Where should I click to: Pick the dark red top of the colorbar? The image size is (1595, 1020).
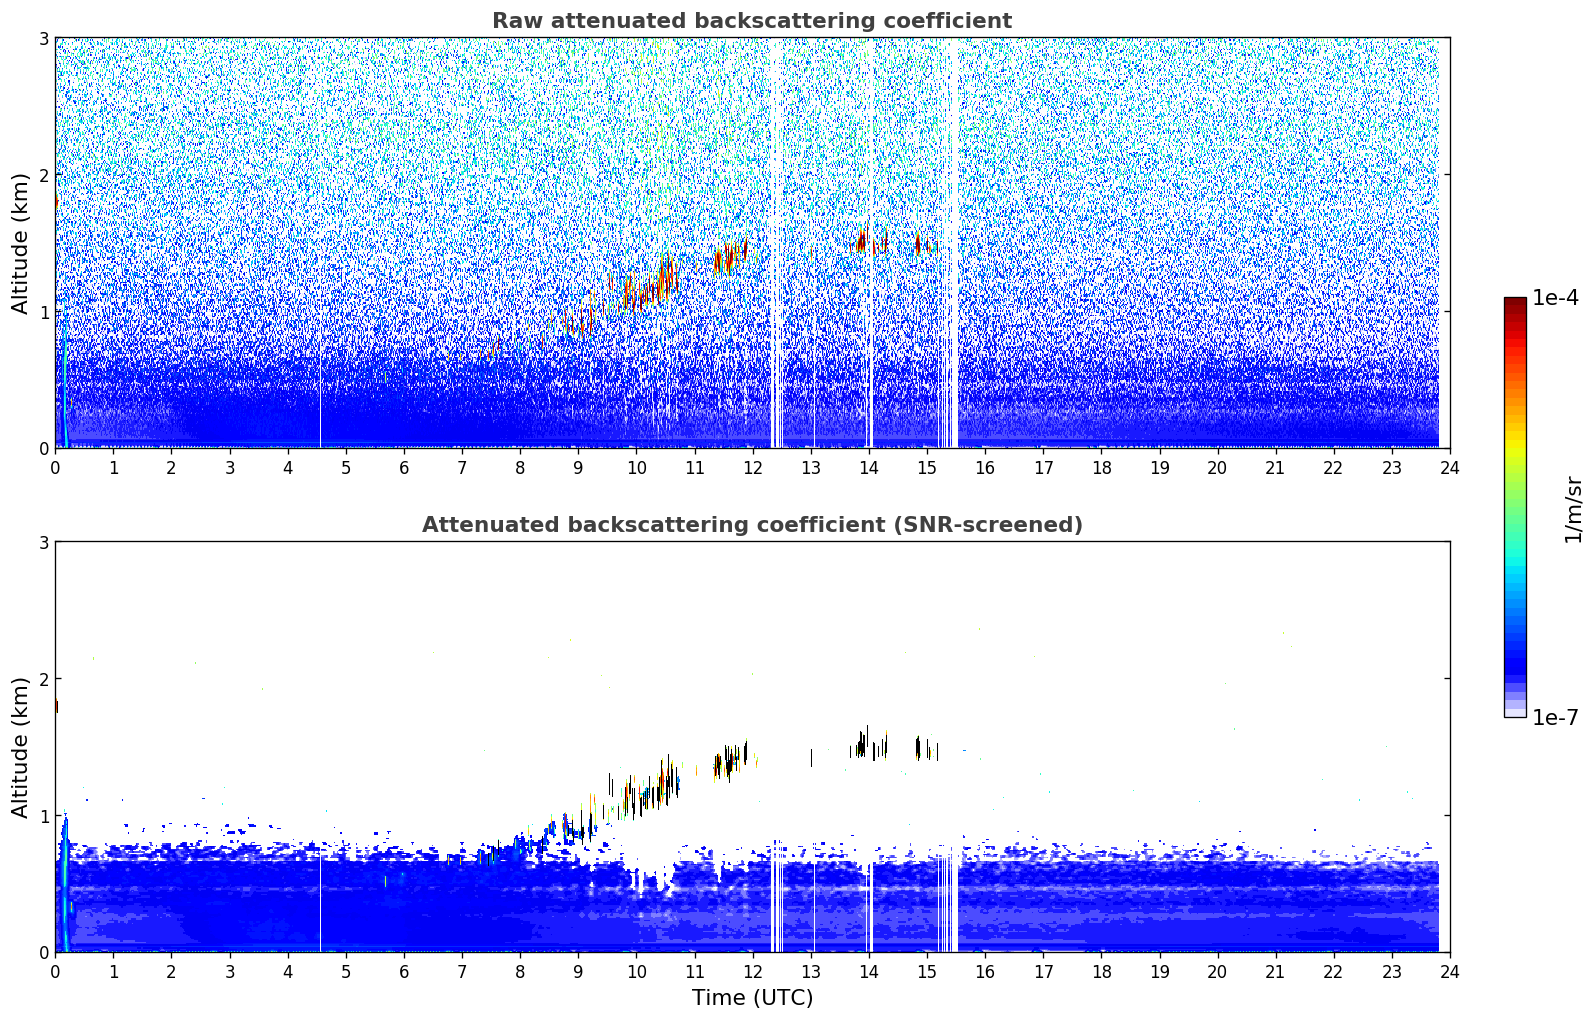click(x=1515, y=305)
